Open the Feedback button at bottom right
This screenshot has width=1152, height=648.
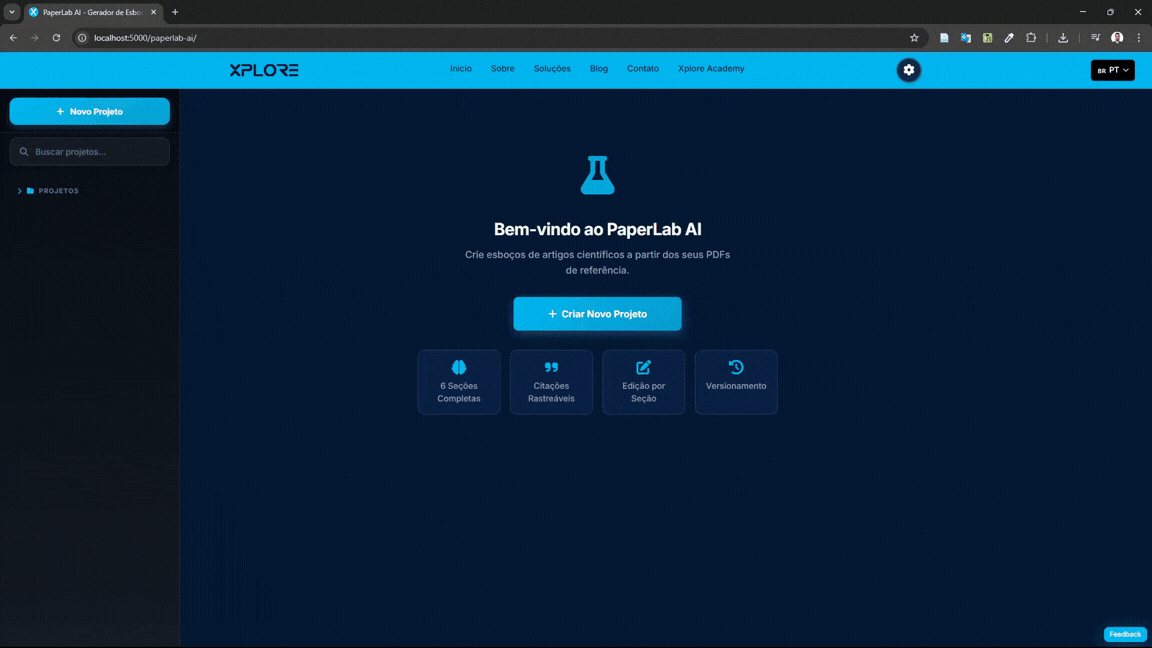(1124, 634)
